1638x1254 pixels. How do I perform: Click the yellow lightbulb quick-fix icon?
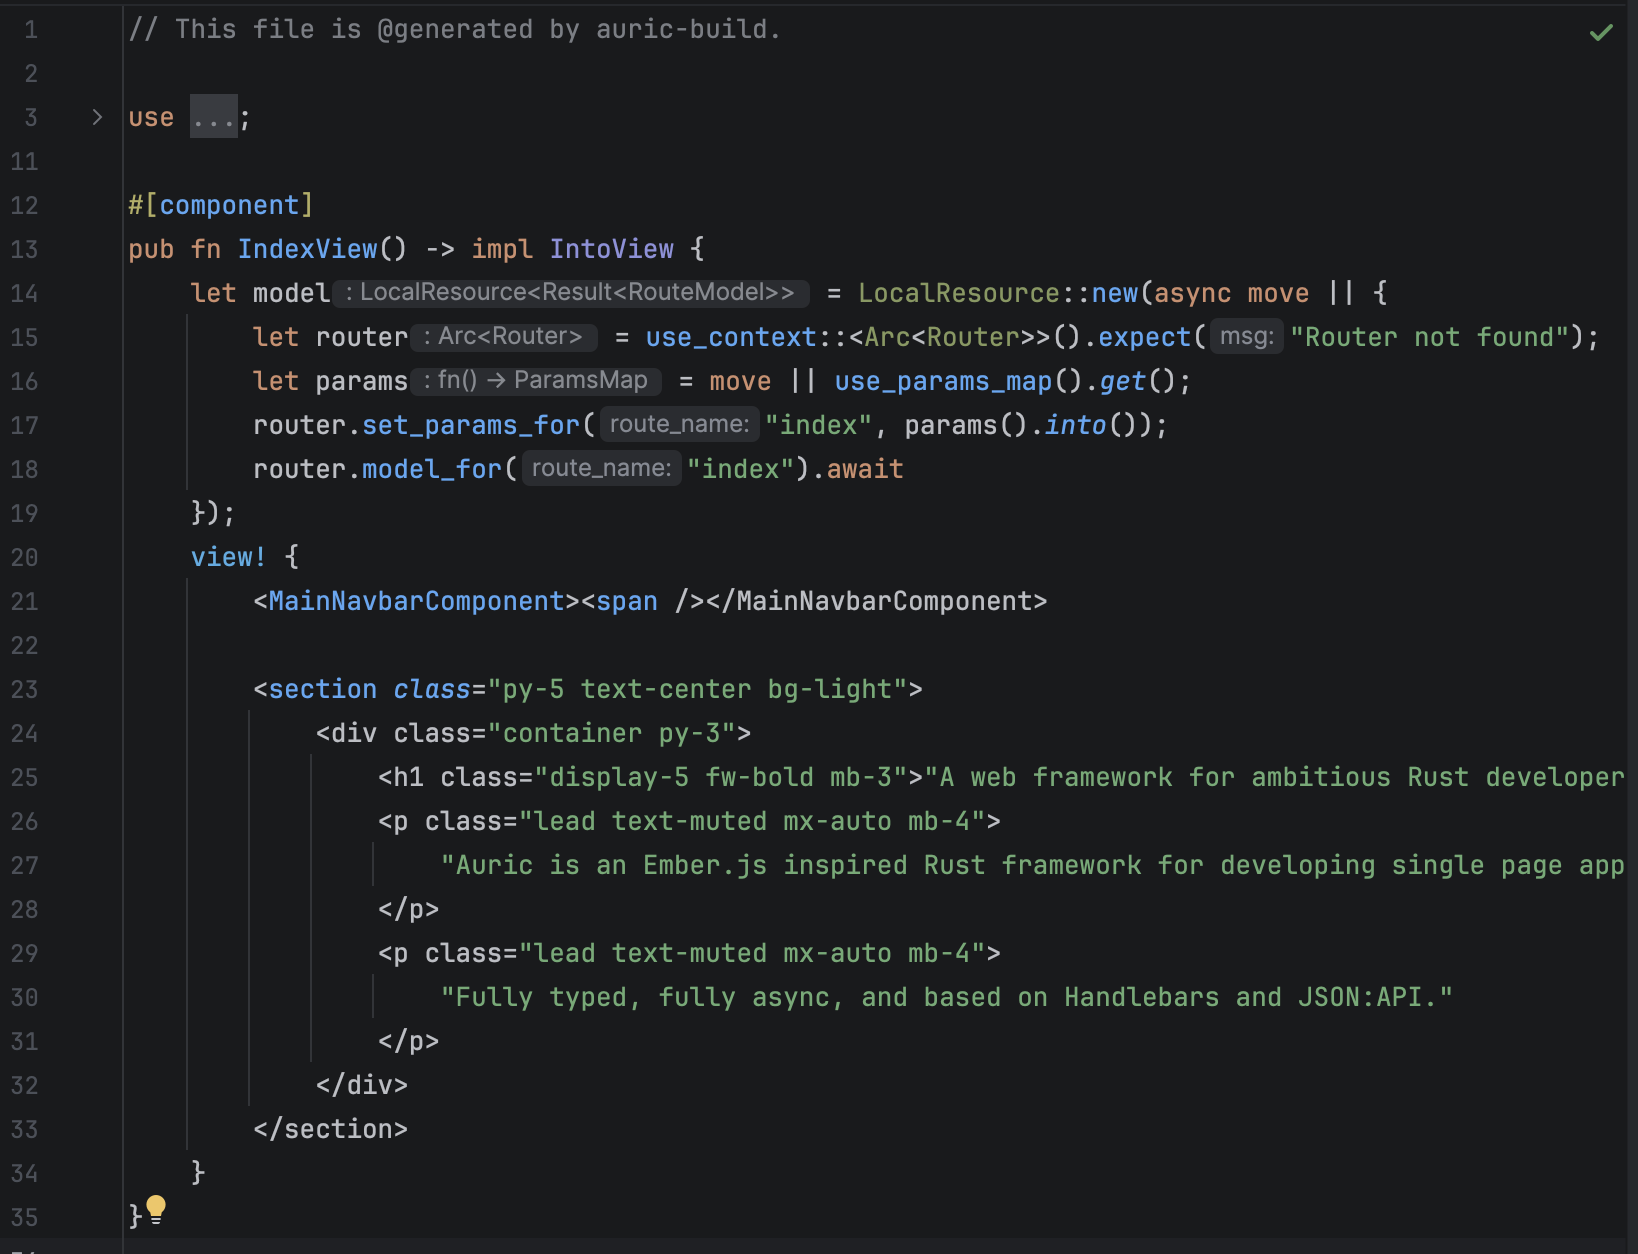pyautogui.click(x=156, y=1210)
